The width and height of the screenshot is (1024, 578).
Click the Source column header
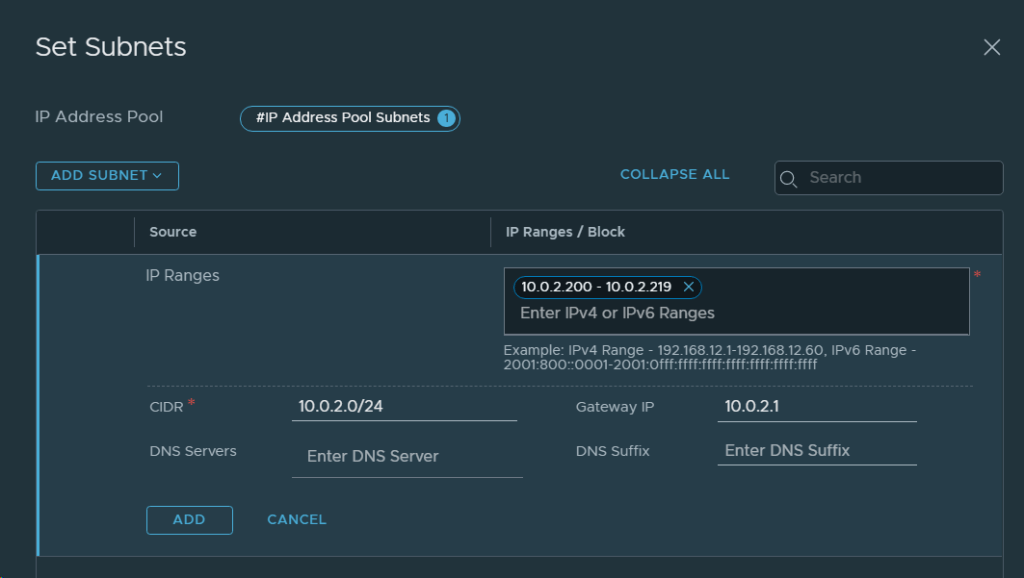[x=173, y=232]
